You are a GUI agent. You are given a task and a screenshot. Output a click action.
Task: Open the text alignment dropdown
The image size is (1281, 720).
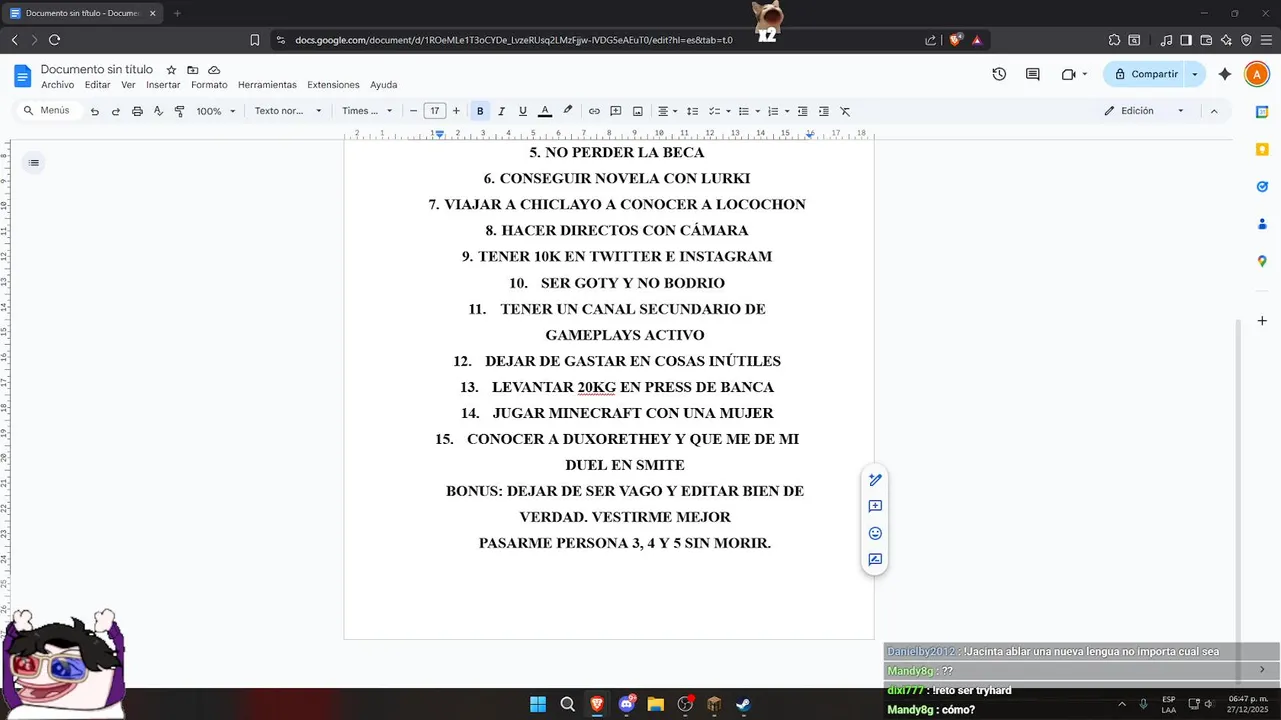click(x=667, y=111)
